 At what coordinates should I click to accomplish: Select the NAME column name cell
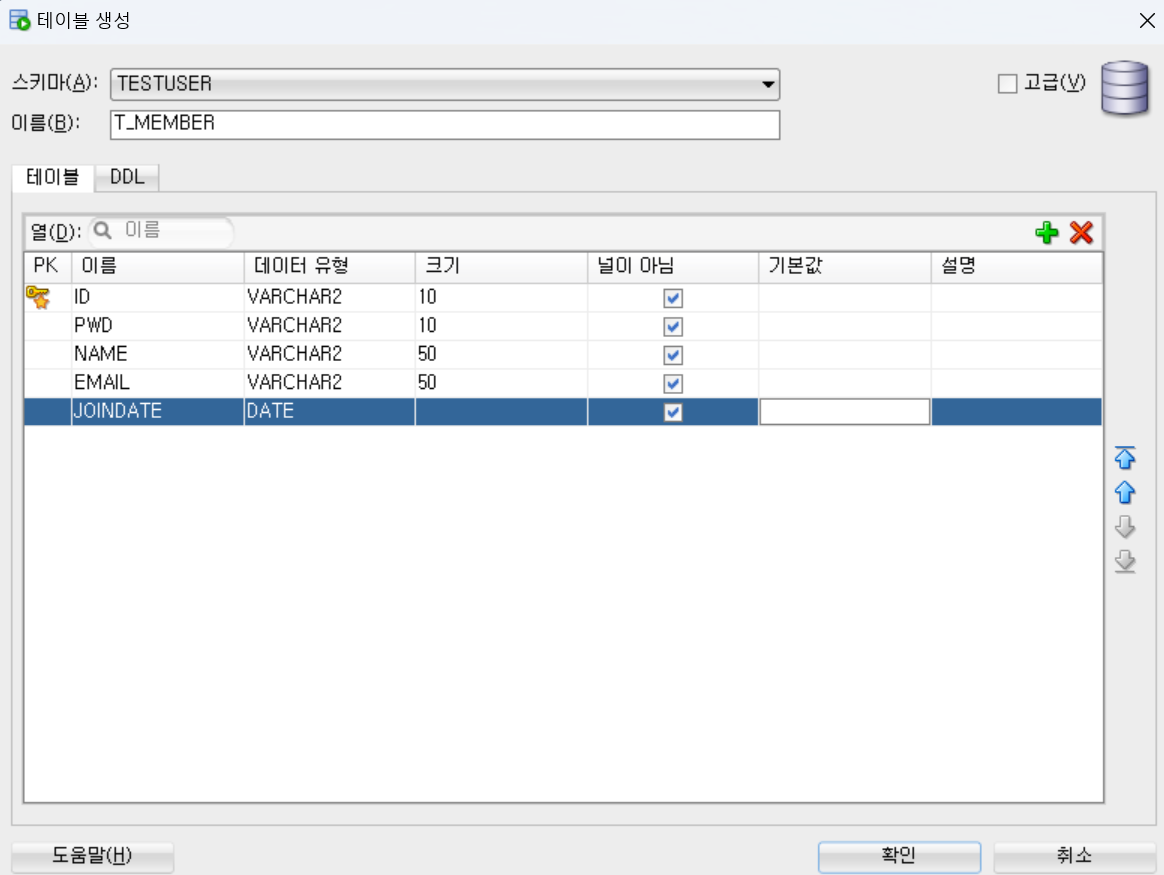(157, 355)
